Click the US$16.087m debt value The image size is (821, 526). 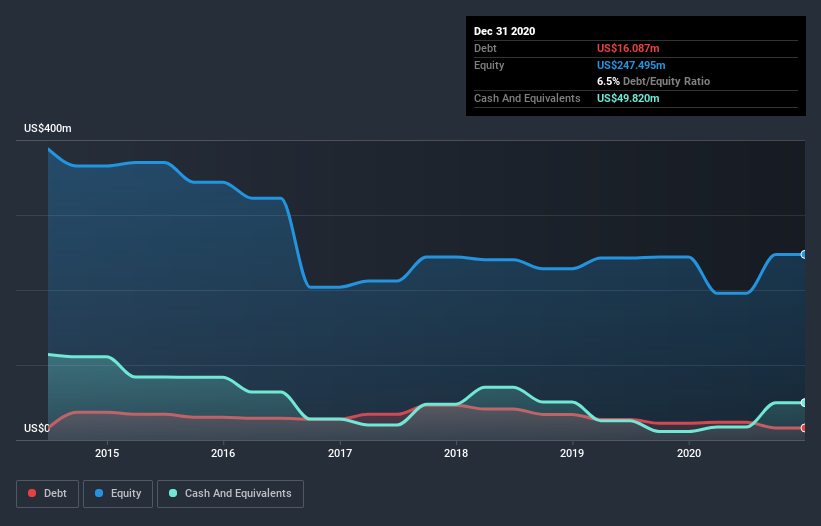coord(628,48)
